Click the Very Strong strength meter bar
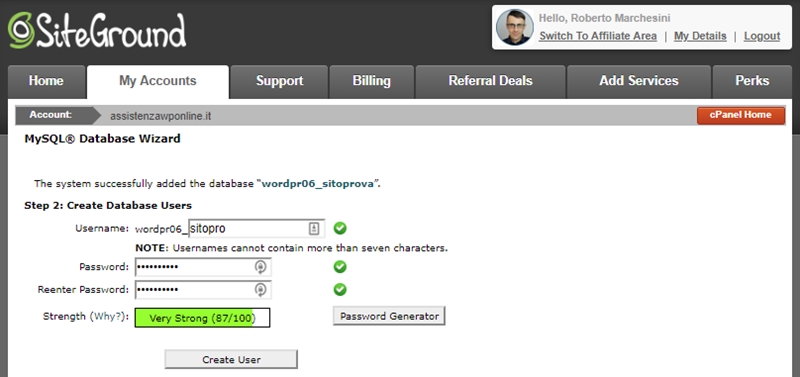Image resolution: width=800 pixels, height=377 pixels. click(x=203, y=318)
